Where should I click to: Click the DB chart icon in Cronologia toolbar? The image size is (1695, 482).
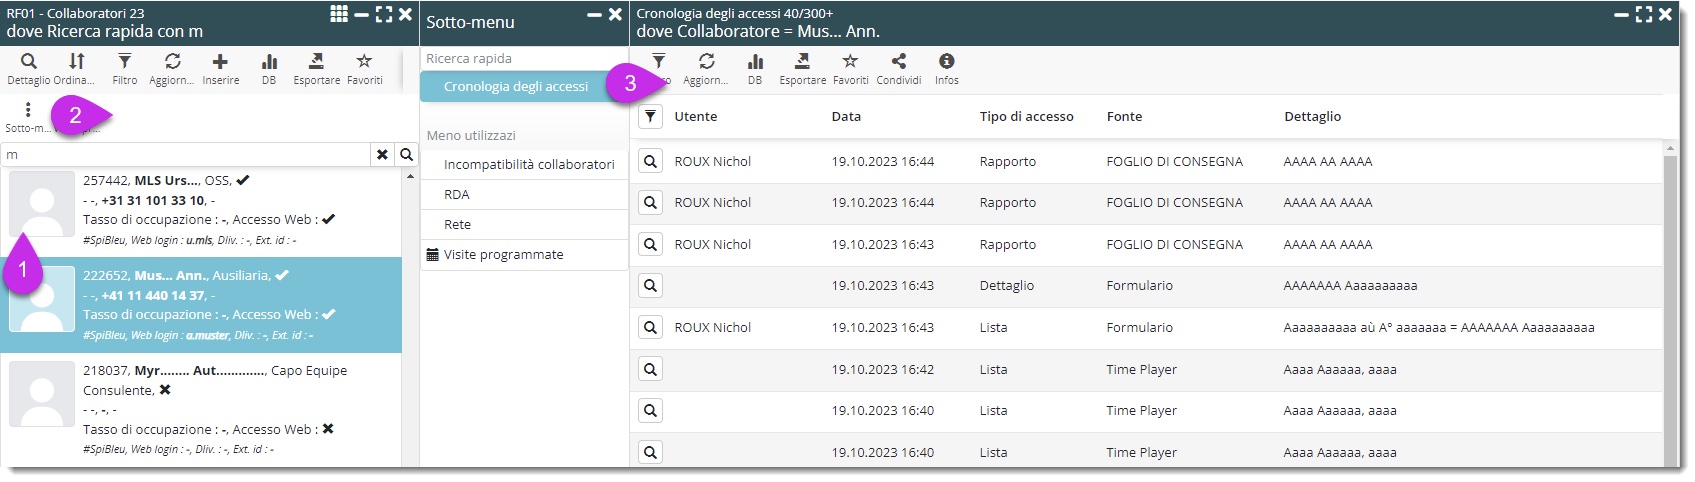coord(755,62)
